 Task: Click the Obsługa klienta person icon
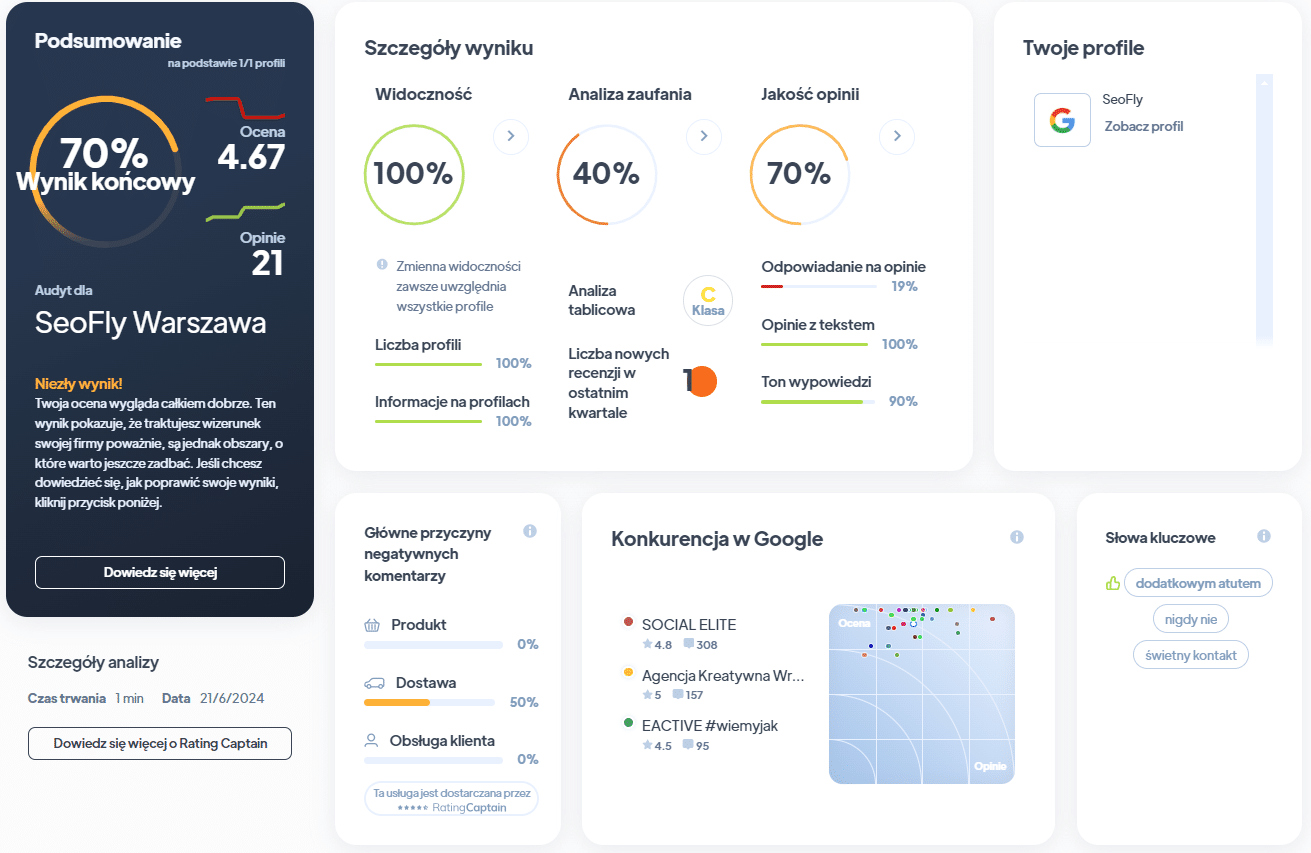372,741
